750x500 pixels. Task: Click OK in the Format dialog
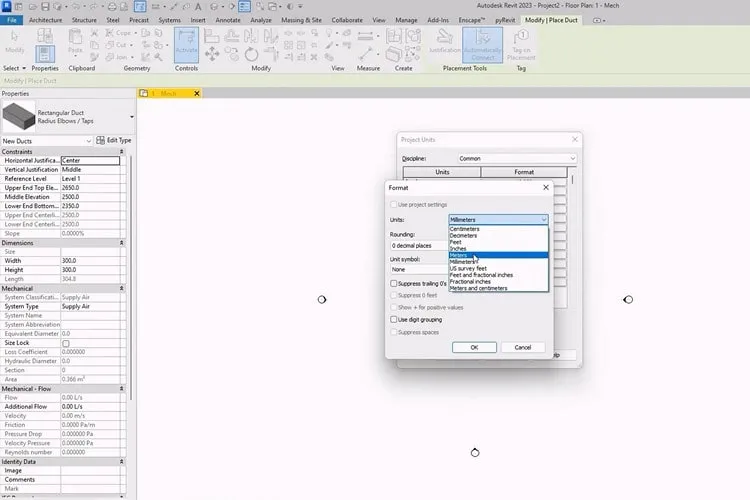(474, 347)
